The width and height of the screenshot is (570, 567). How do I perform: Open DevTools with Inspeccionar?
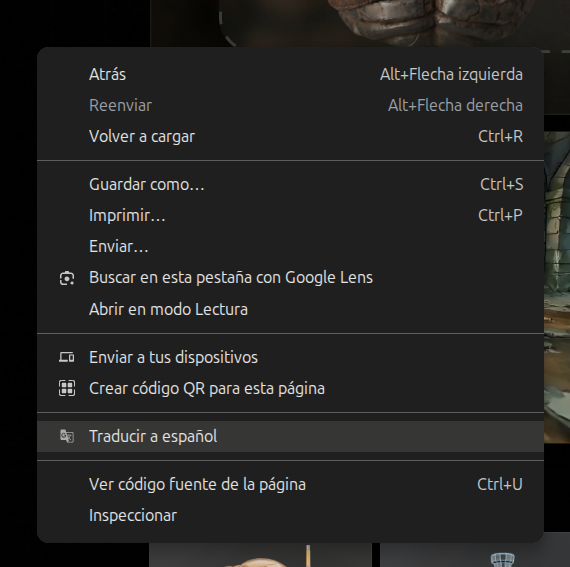[290, 515]
